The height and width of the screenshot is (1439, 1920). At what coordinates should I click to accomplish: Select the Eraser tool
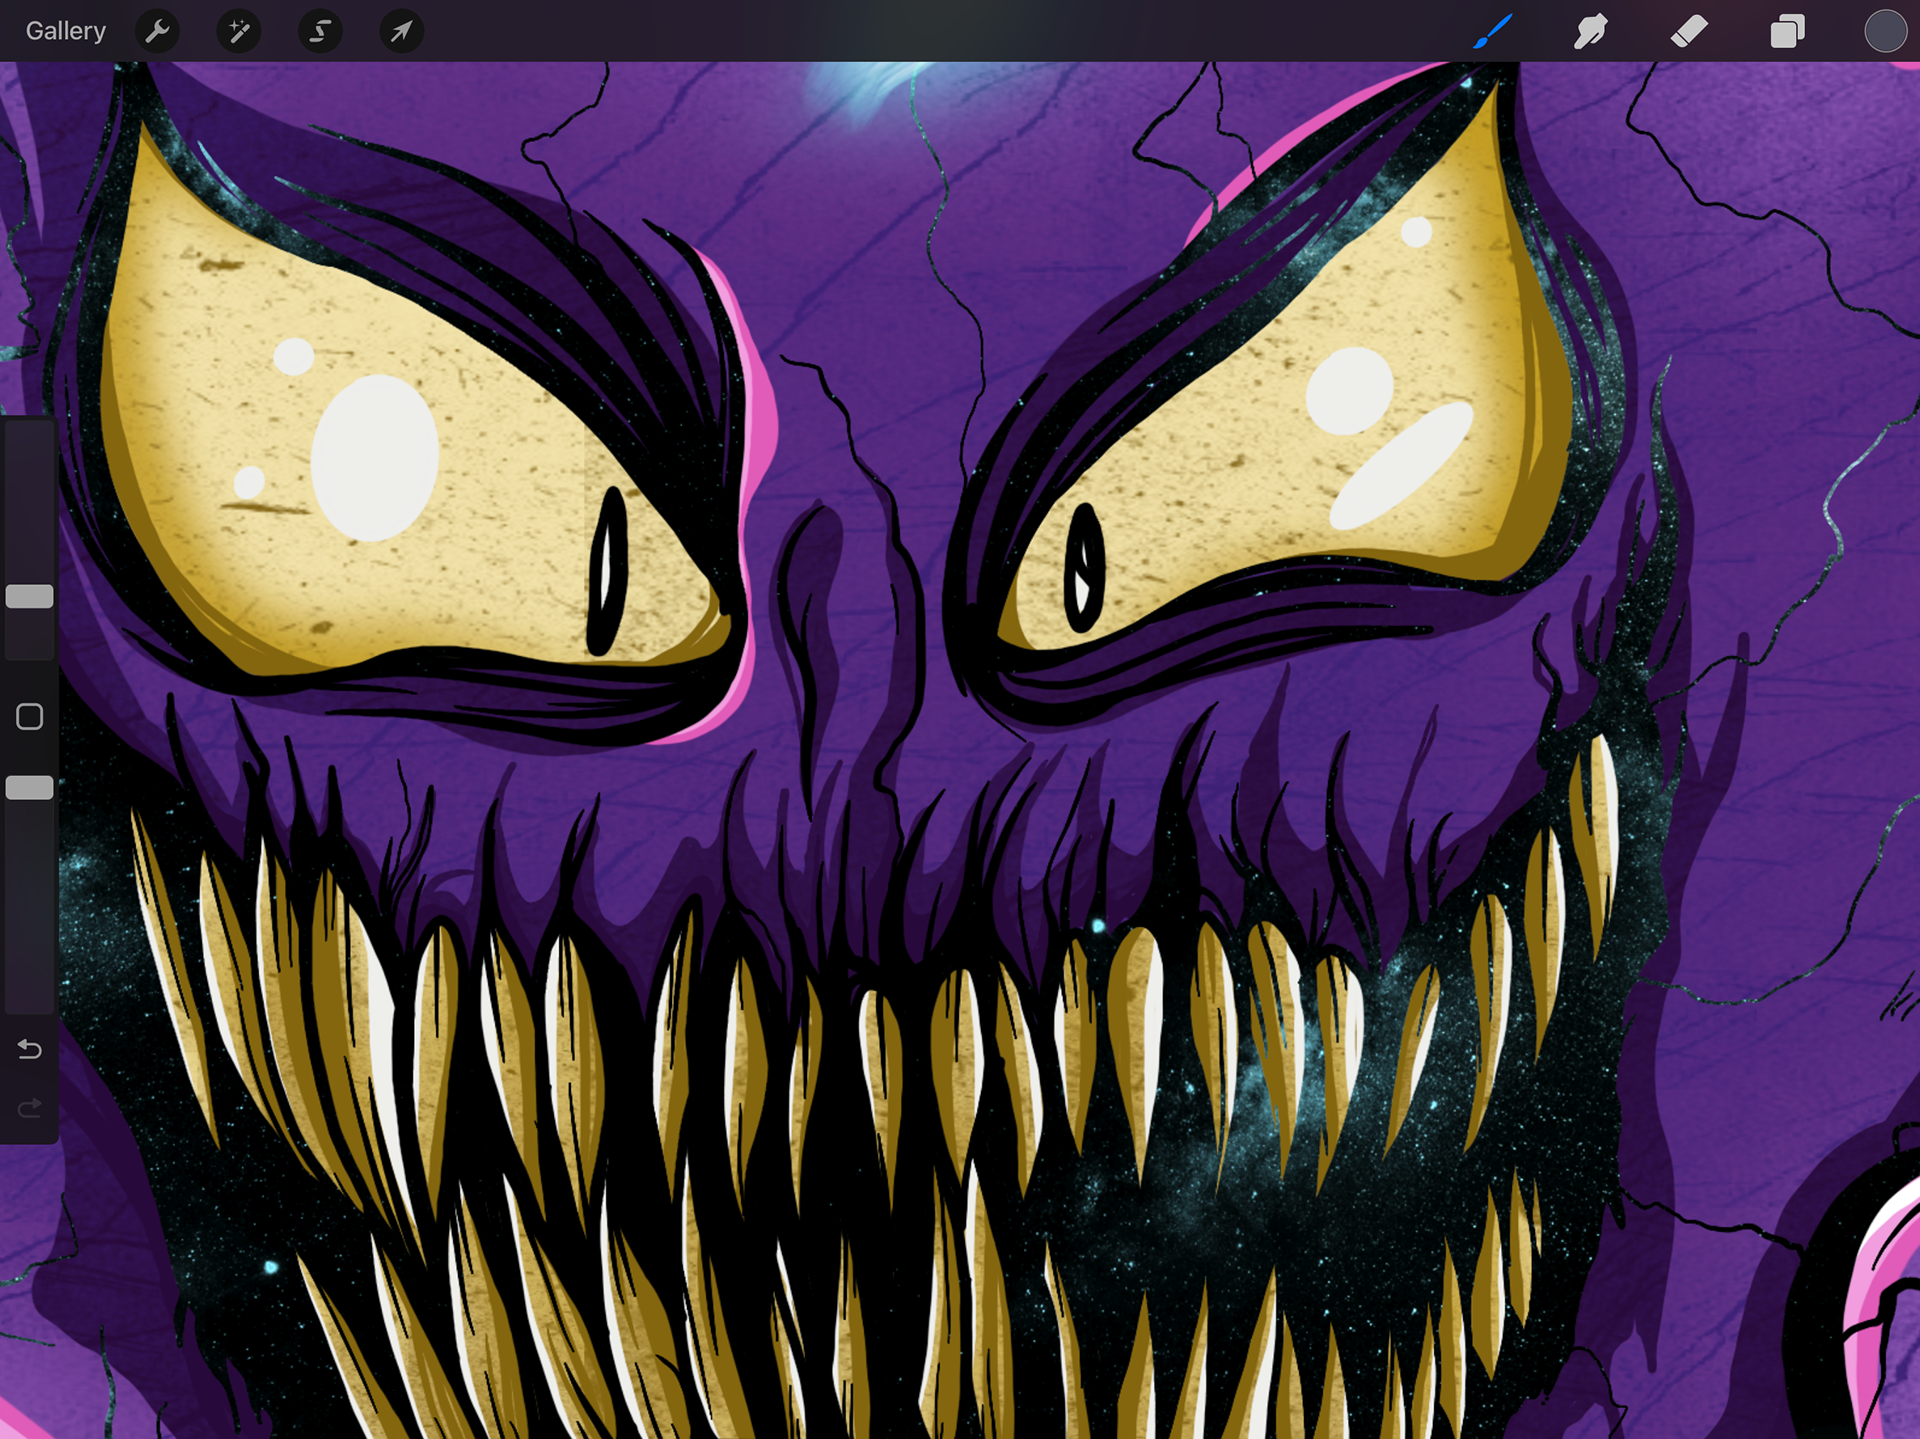coord(1689,31)
